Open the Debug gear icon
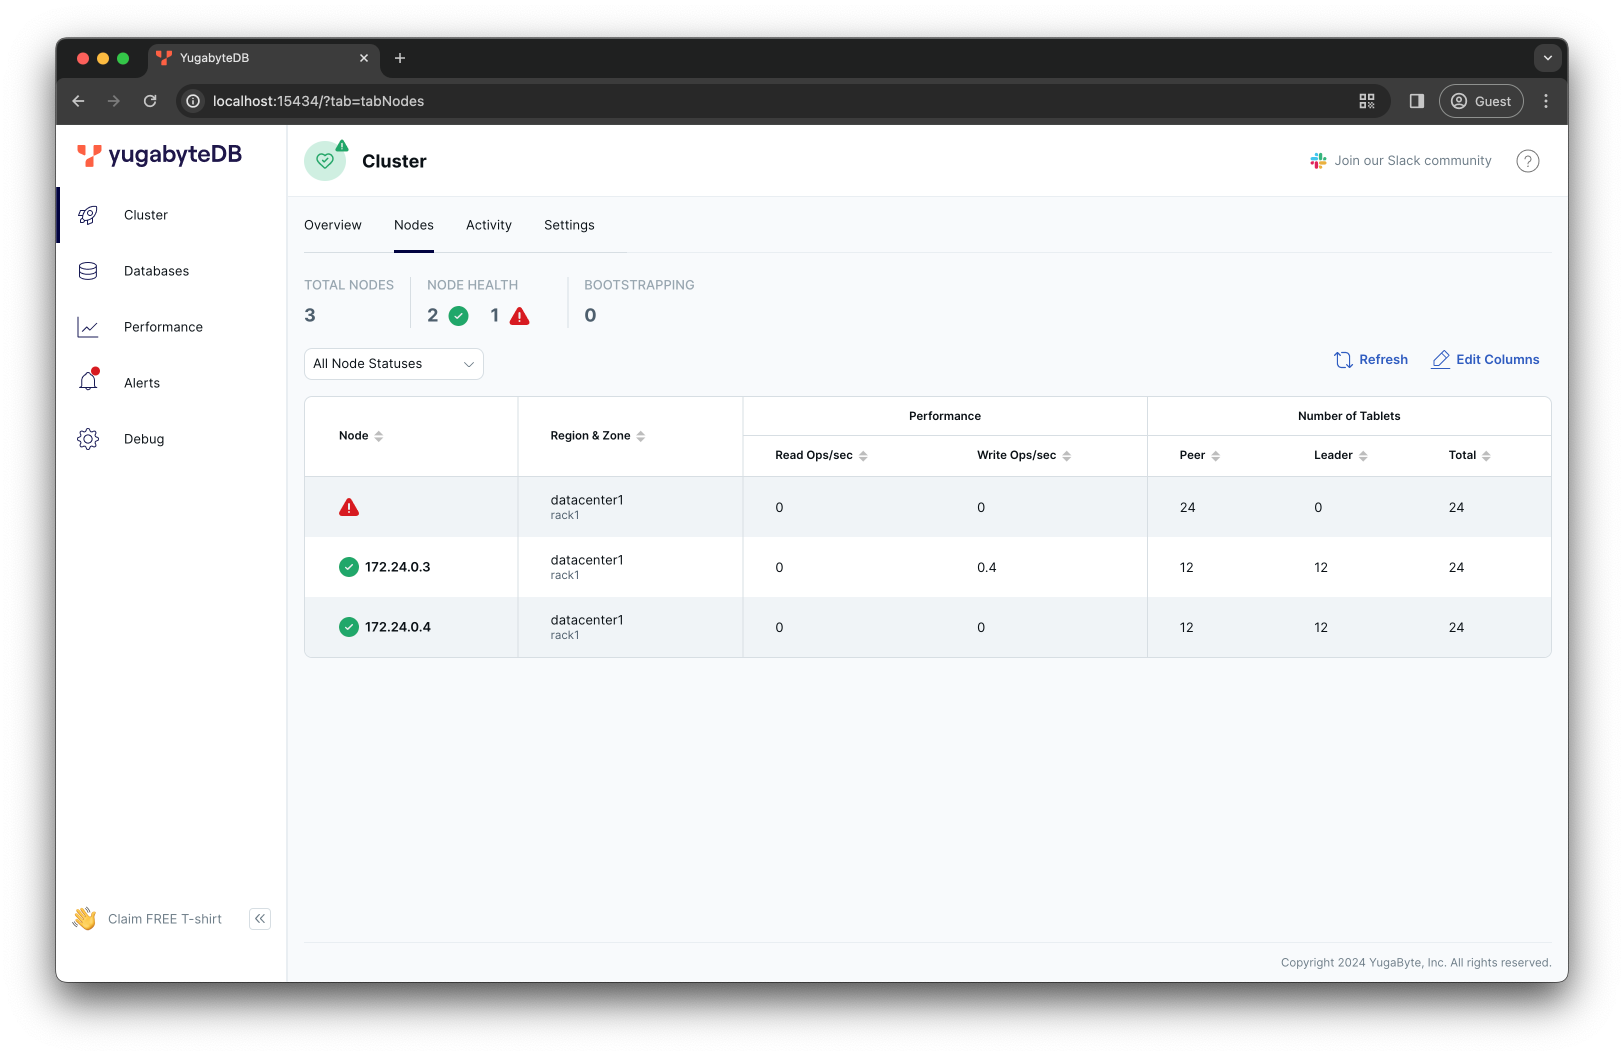The height and width of the screenshot is (1056, 1624). pyautogui.click(x=88, y=439)
